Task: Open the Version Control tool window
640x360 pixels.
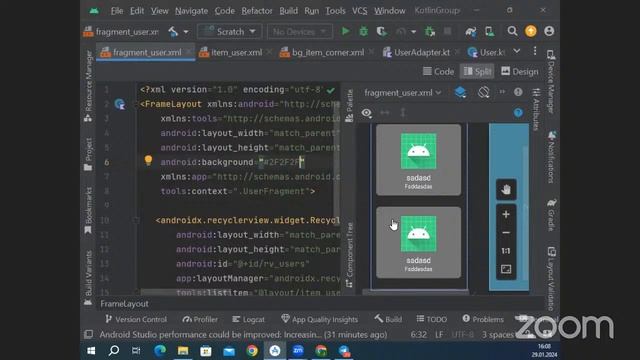Action: click(x=136, y=319)
